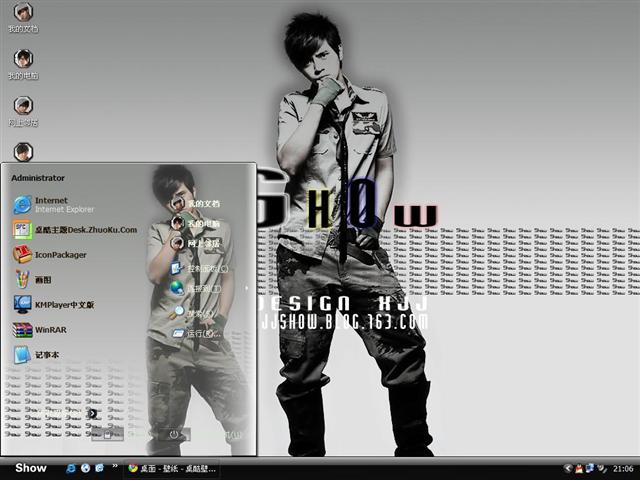The width and height of the screenshot is (640, 480).
Task: Open the 画图 paint program
Action: coord(43,280)
